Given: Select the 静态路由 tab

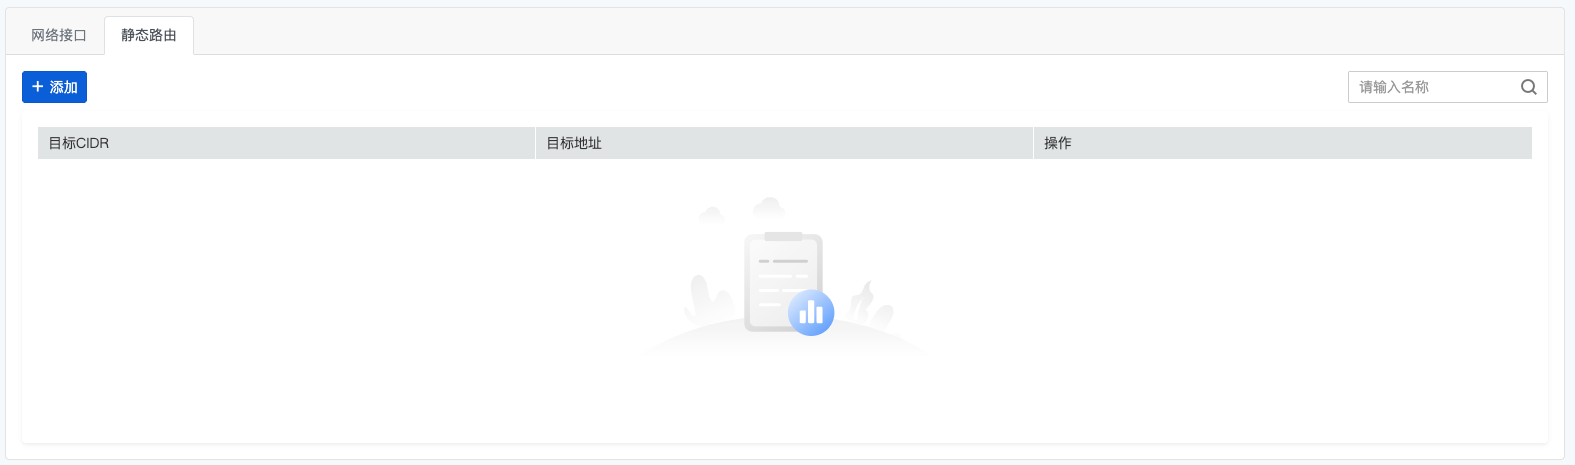Looking at the screenshot, I should [149, 35].
